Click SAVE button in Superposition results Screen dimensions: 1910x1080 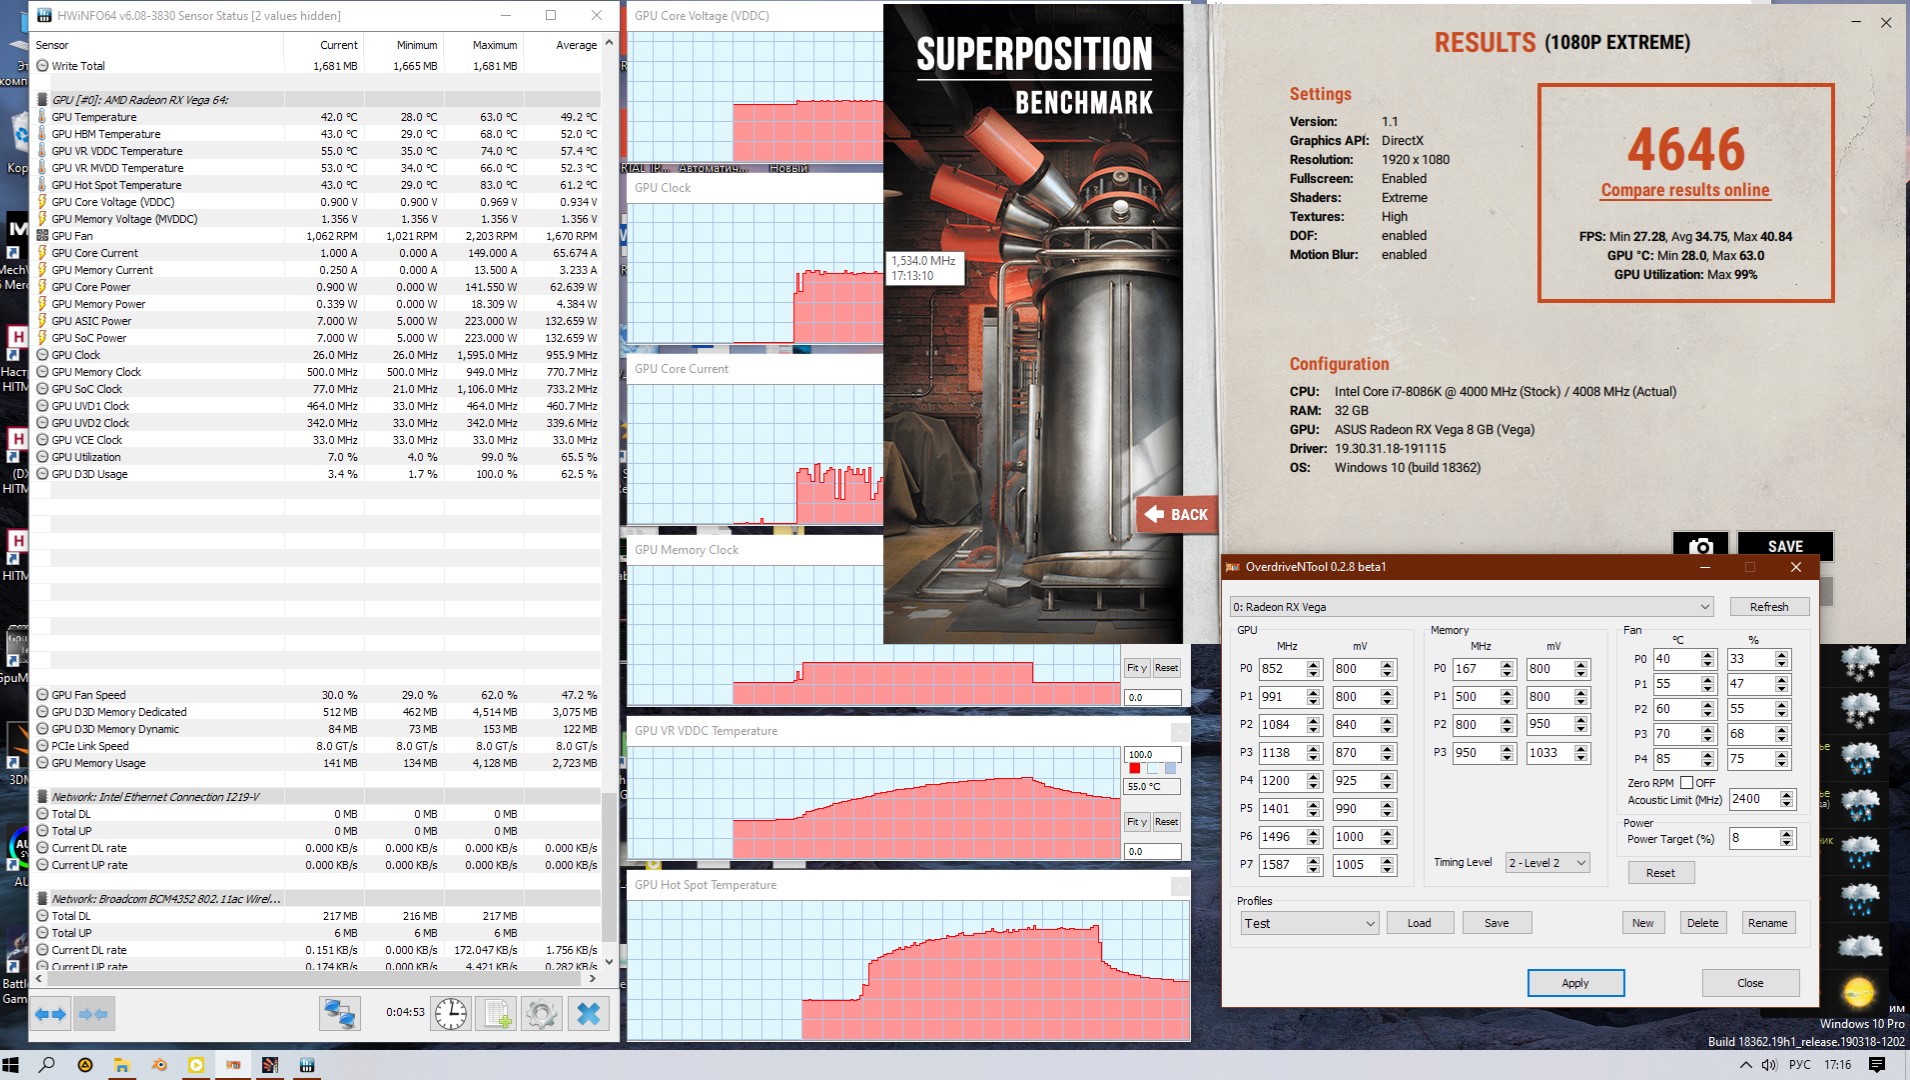point(1785,546)
